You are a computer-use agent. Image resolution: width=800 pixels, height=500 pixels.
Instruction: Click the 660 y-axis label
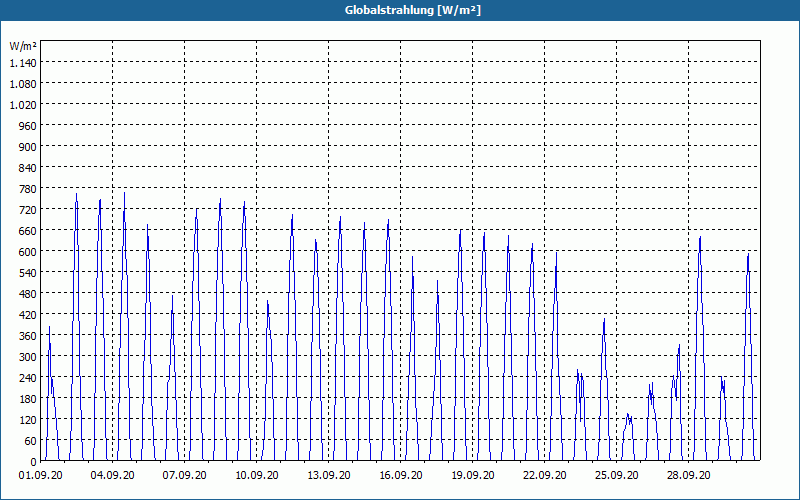(28, 231)
